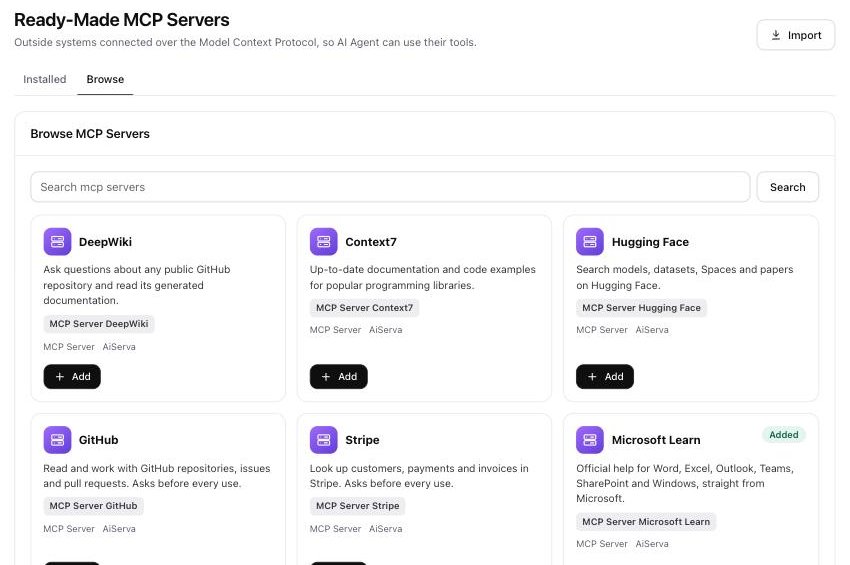Click the MCP Server GitHub tag
Screen dimensions: 850x565
93,506
